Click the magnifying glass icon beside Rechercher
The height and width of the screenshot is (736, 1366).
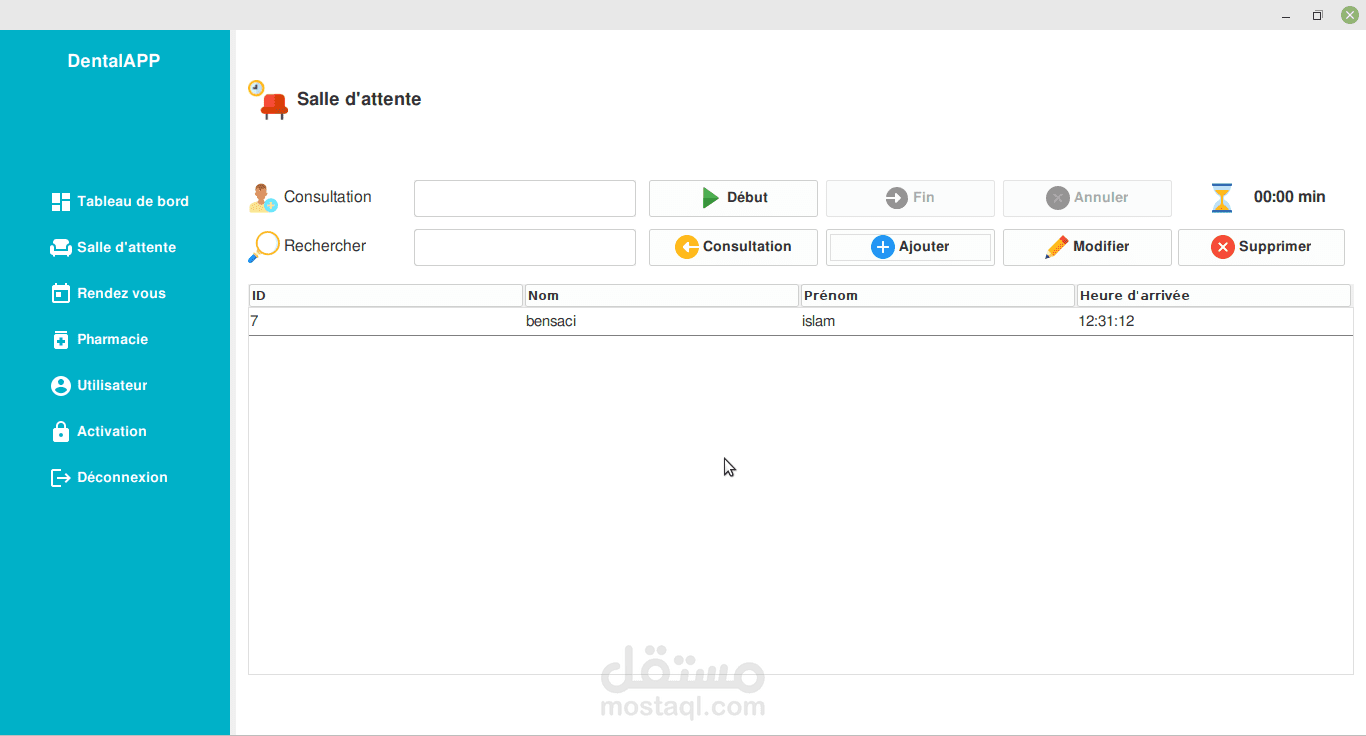[x=263, y=247]
